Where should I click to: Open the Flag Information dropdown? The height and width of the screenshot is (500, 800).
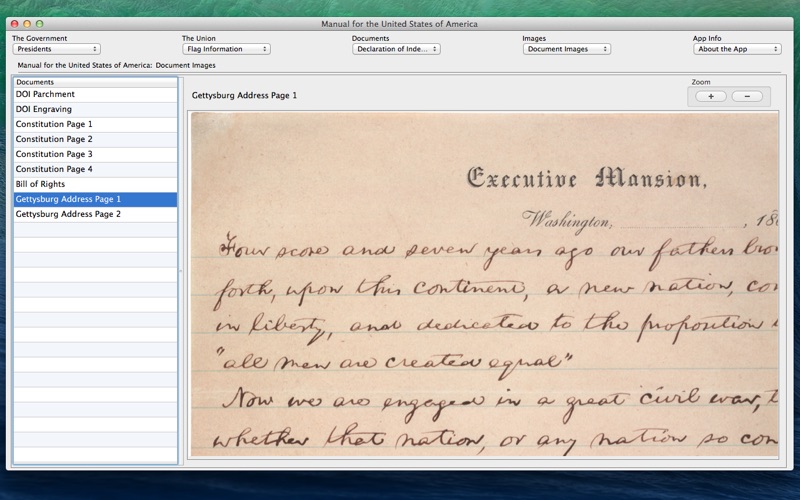(226, 49)
